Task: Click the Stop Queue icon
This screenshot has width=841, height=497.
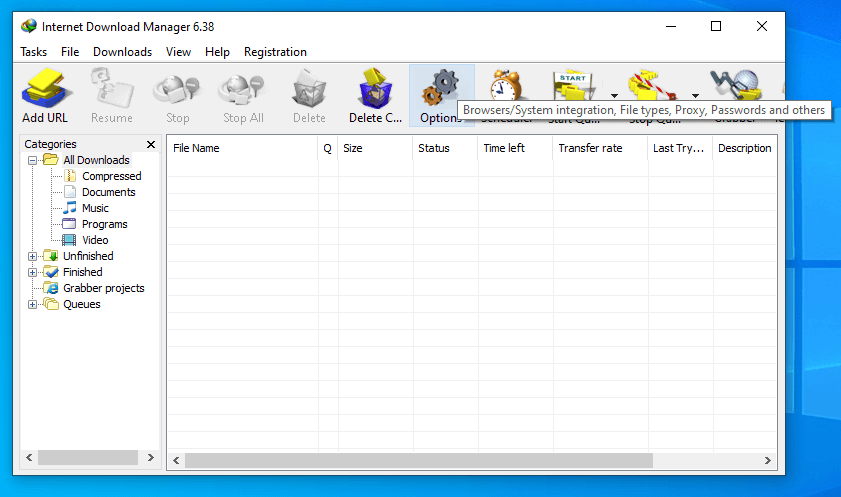Action: (652, 85)
